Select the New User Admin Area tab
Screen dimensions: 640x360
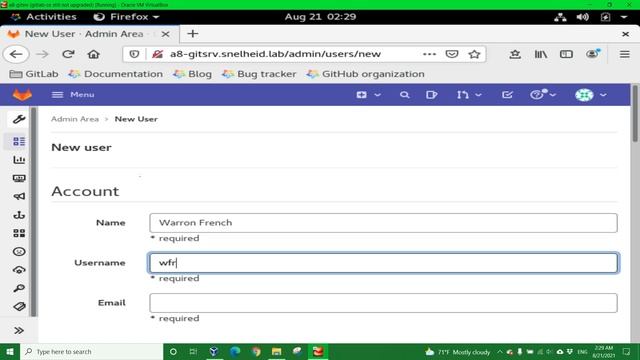[90, 34]
